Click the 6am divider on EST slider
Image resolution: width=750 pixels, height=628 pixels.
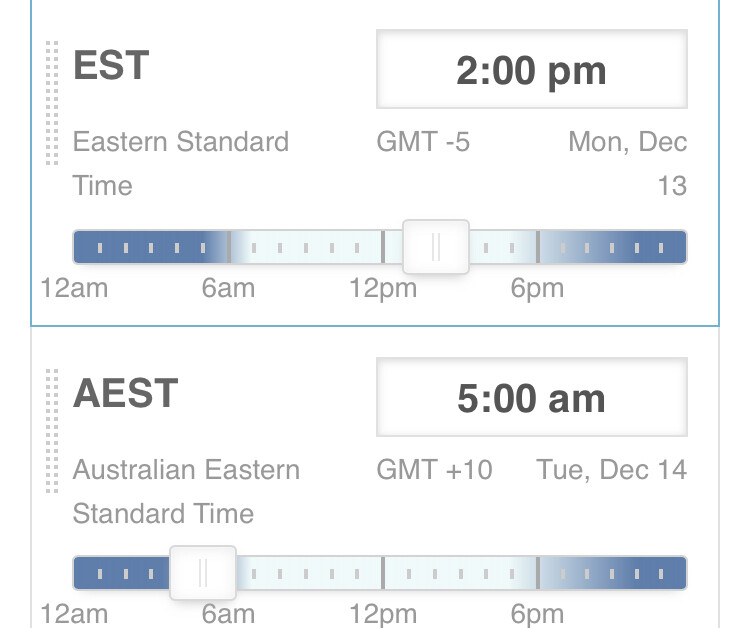point(229,247)
